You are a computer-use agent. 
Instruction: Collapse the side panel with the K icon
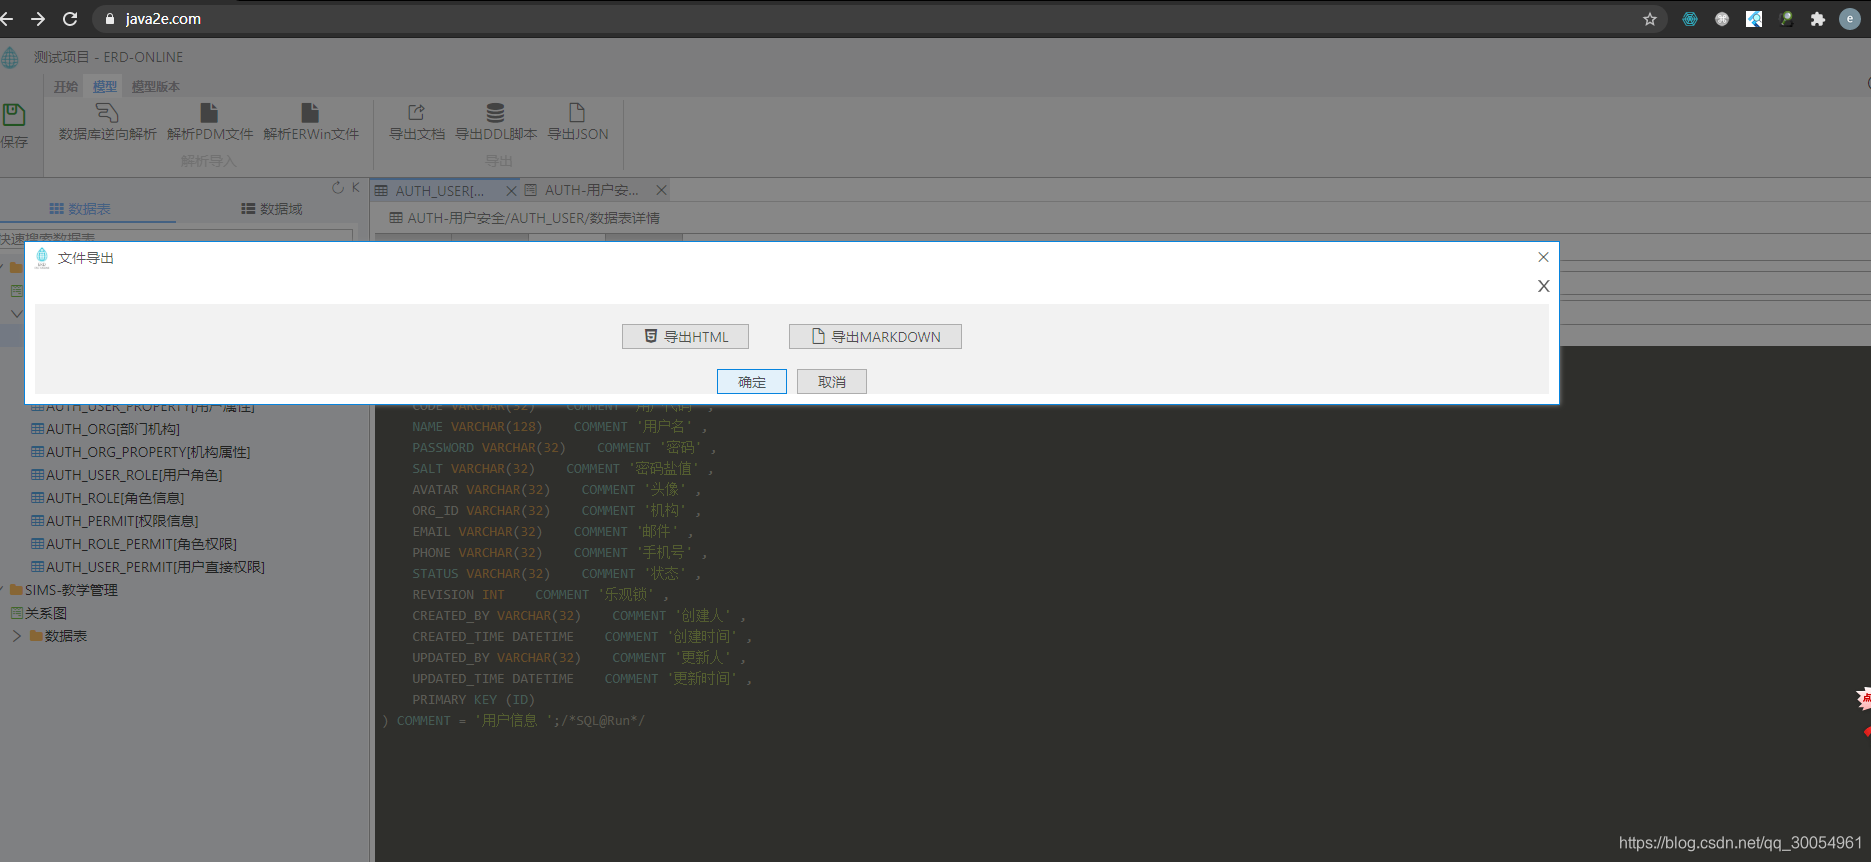(355, 187)
